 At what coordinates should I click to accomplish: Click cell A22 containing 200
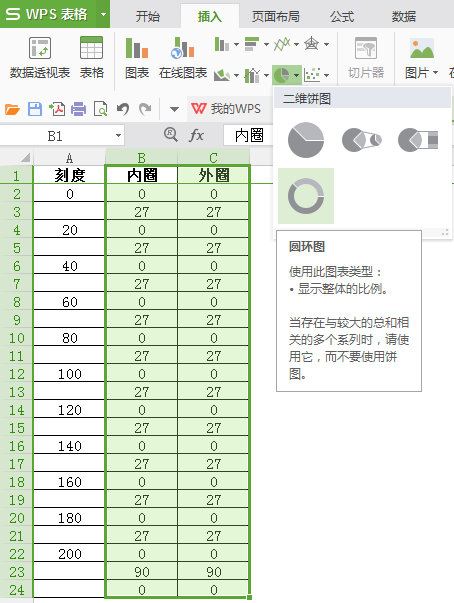(69, 554)
